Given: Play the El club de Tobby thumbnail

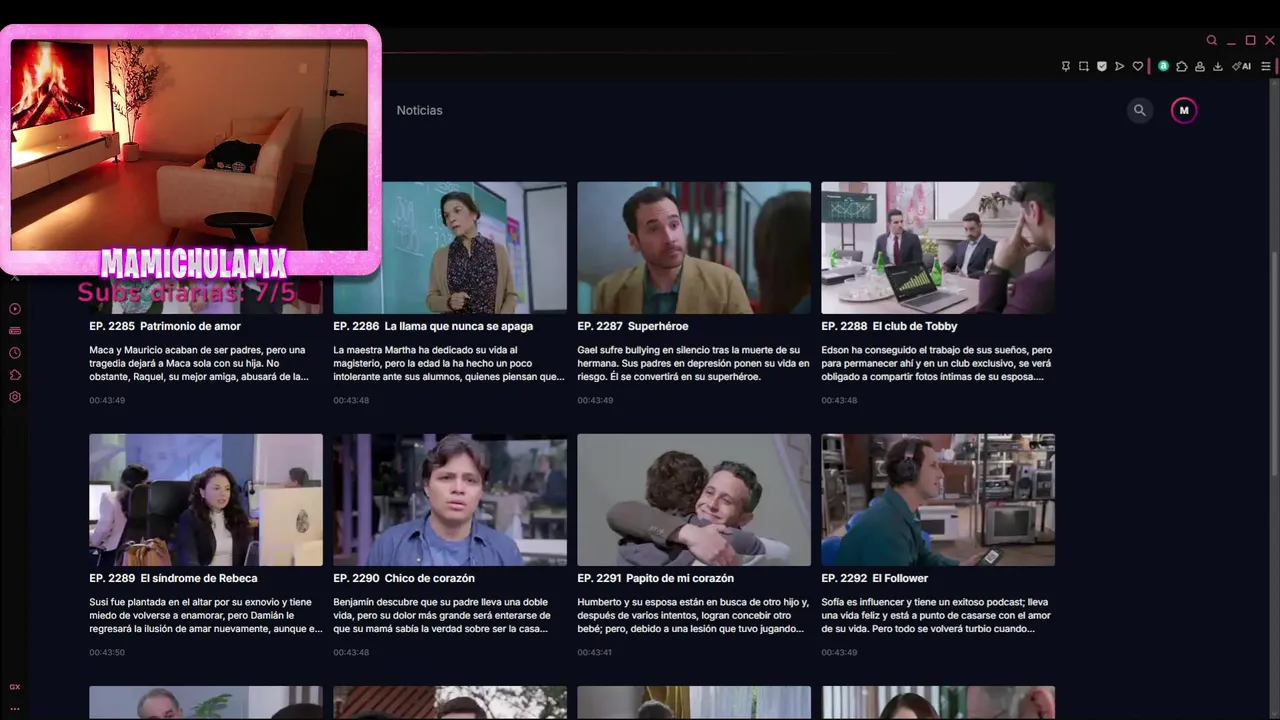Looking at the screenshot, I should [x=938, y=247].
